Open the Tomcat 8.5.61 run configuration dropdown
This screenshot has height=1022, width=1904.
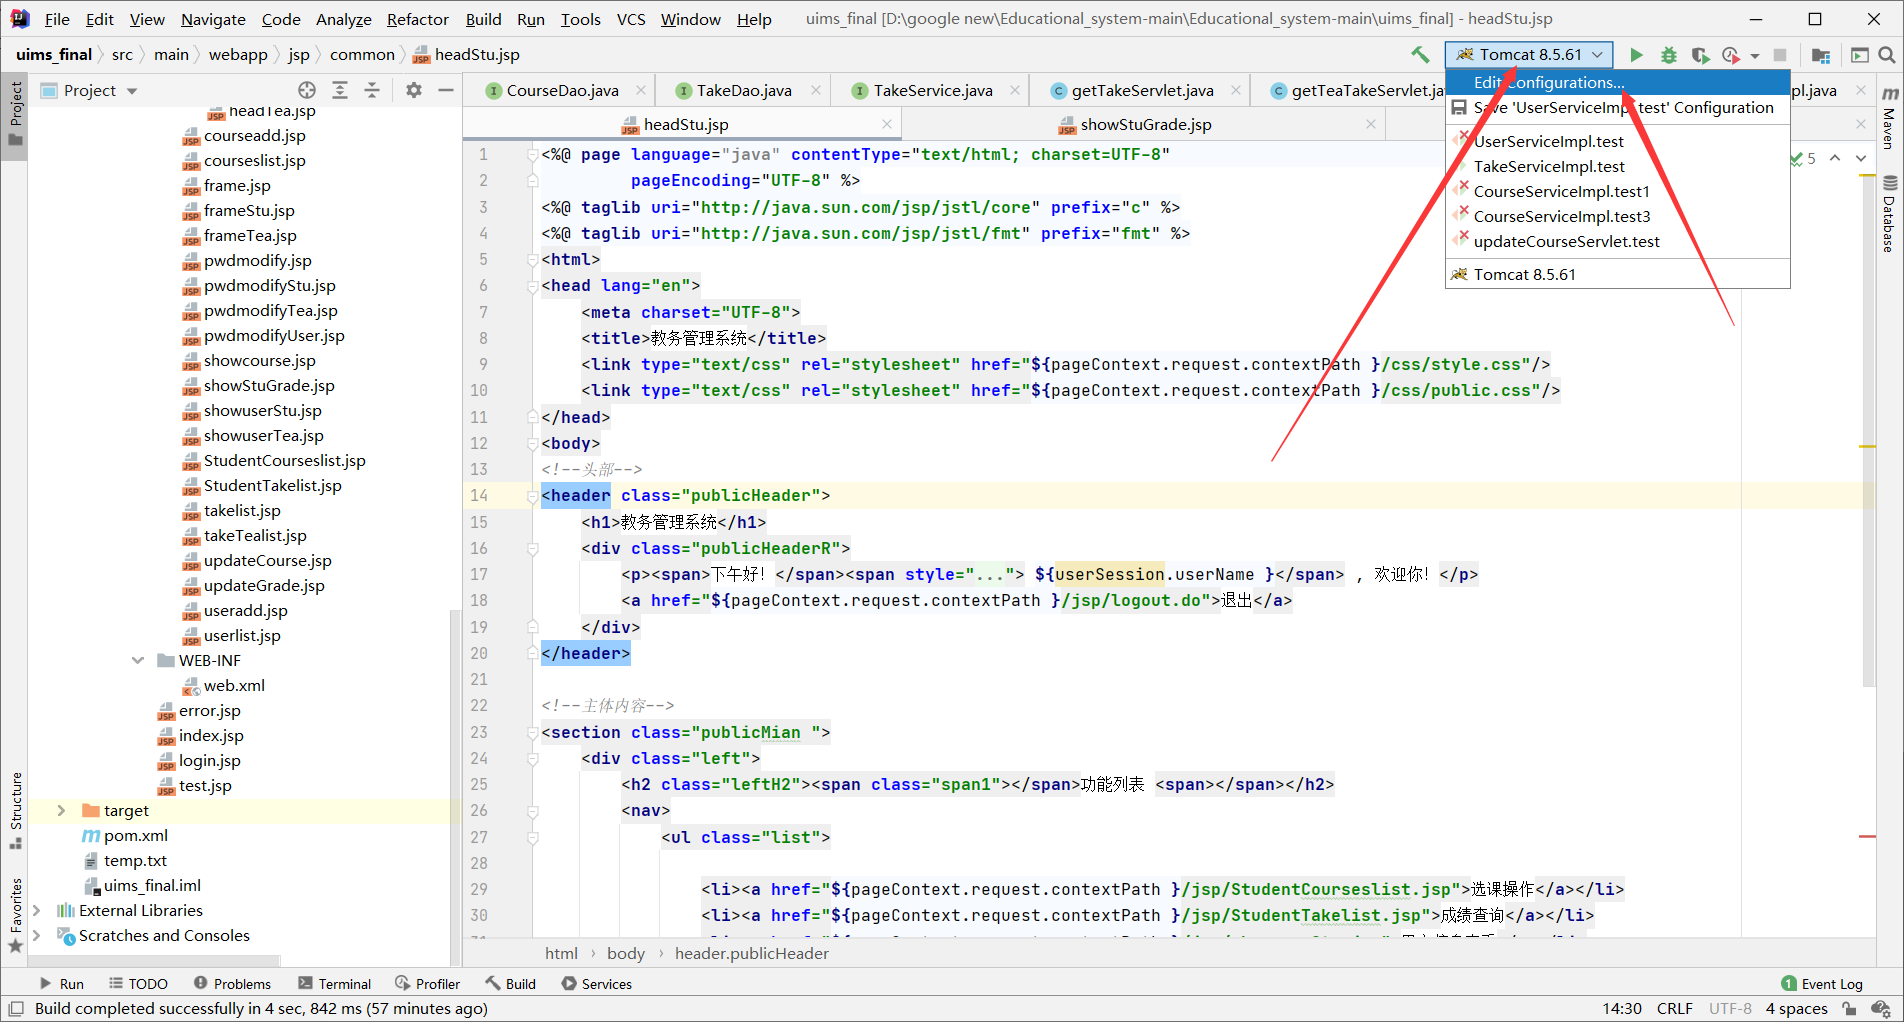click(x=1529, y=55)
